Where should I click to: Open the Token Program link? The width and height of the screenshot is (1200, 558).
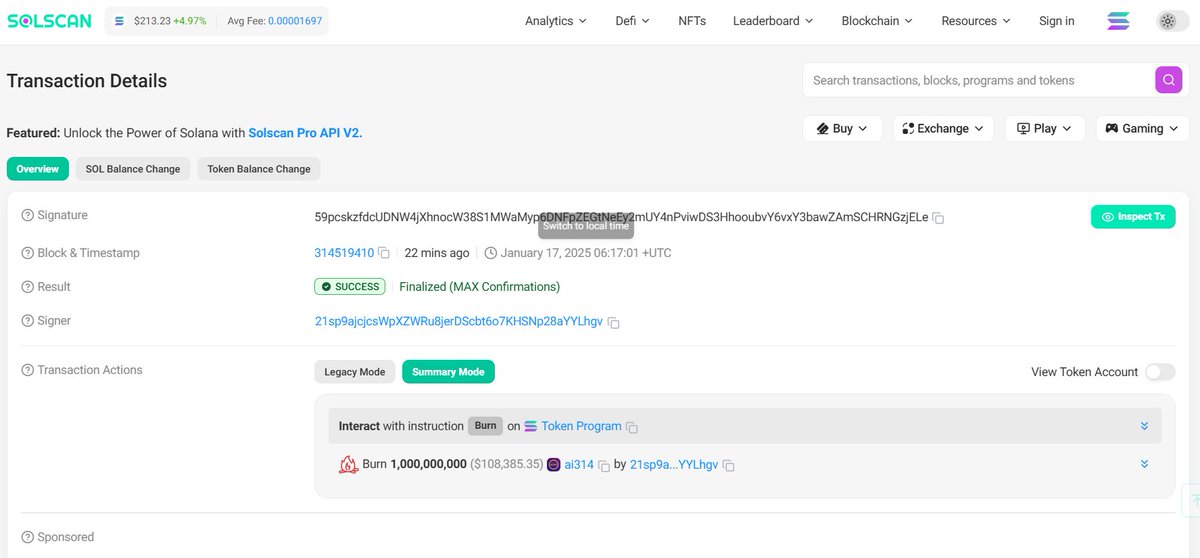click(581, 426)
